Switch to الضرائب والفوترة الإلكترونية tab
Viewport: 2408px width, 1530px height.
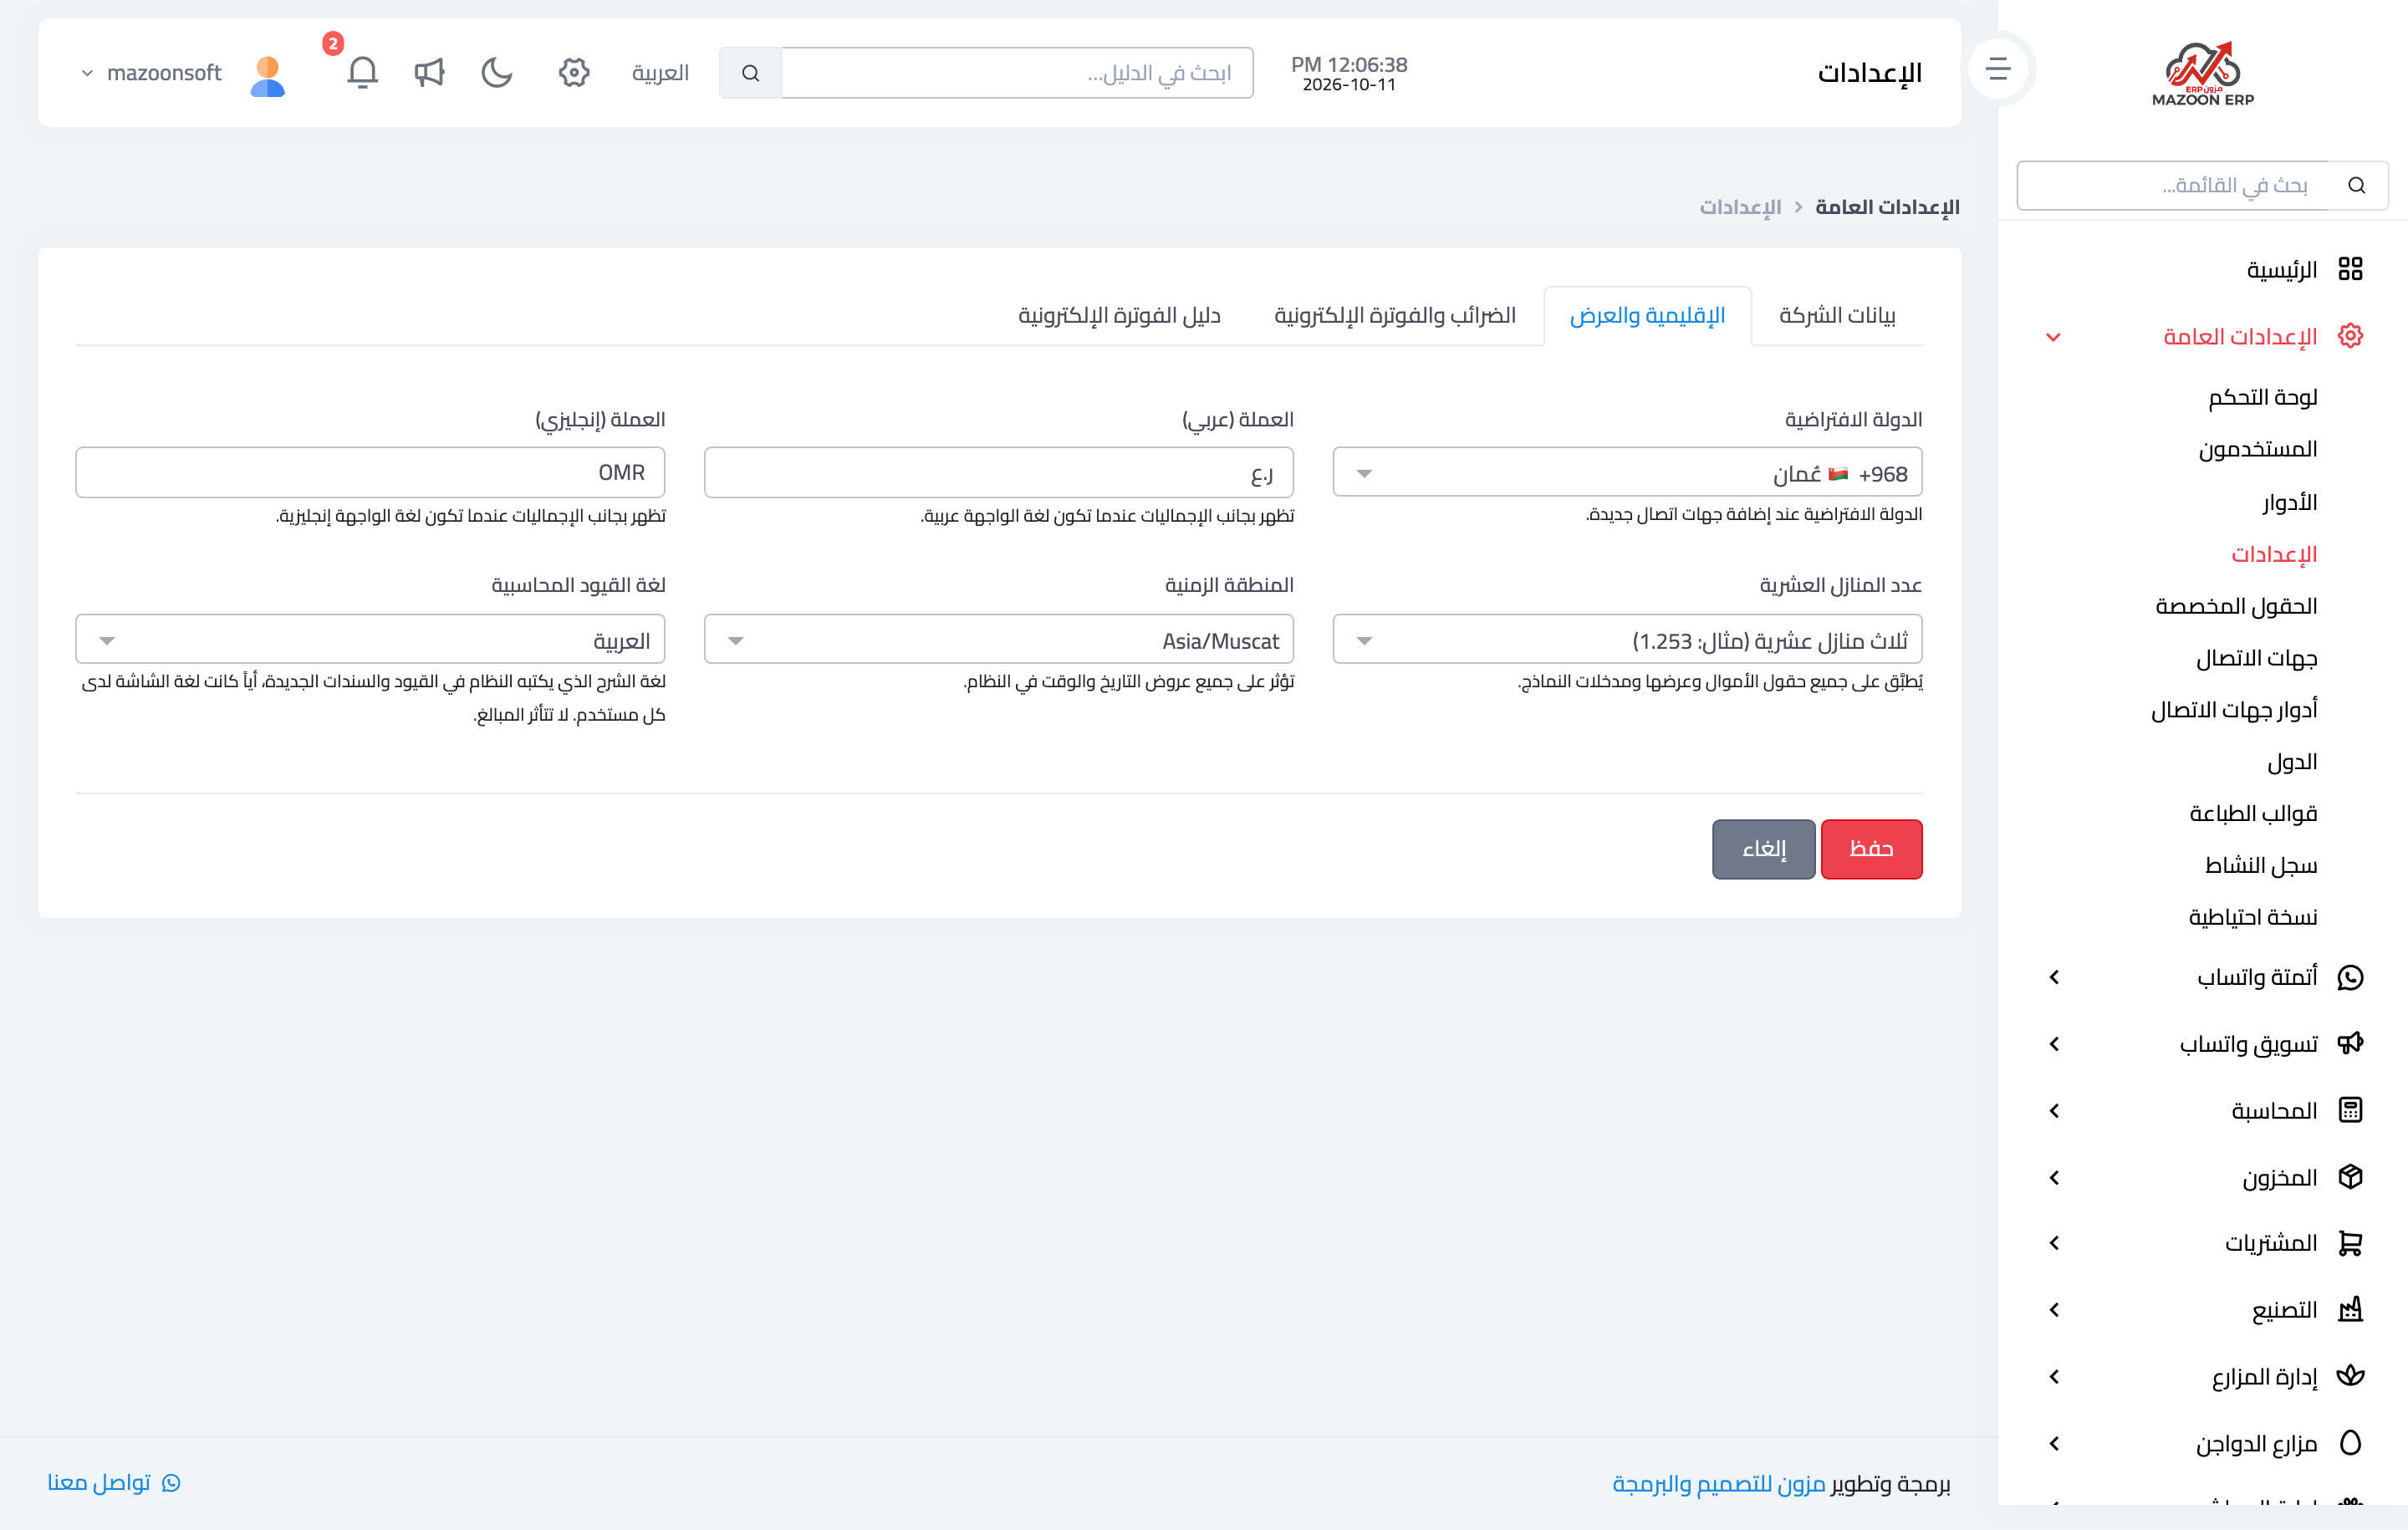pyautogui.click(x=1395, y=316)
